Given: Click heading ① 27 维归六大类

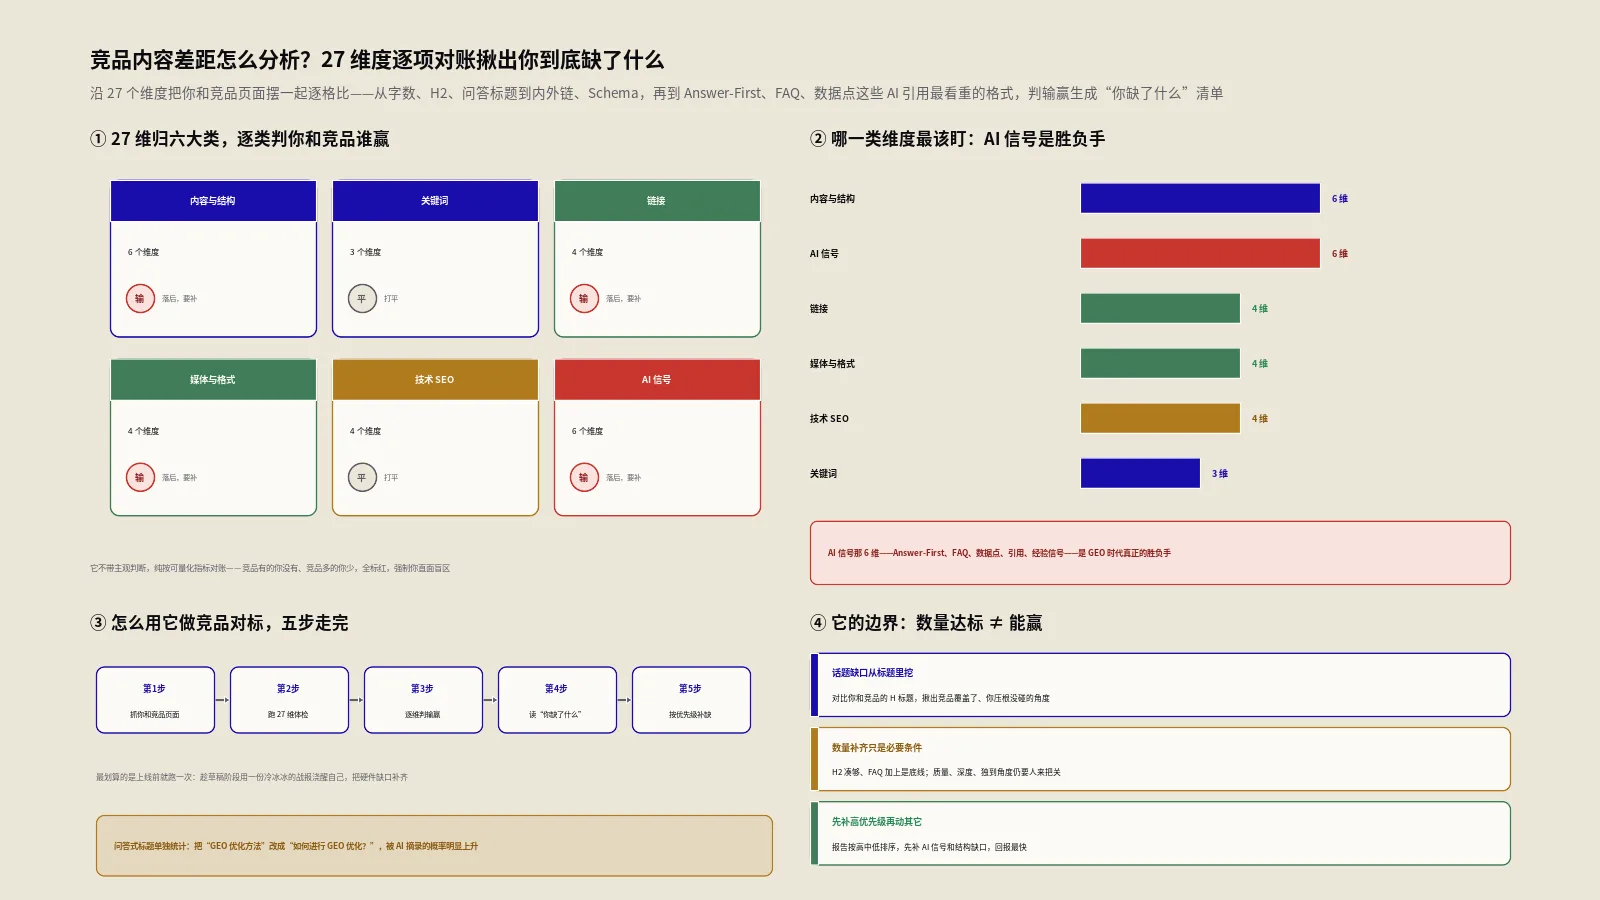Looking at the screenshot, I should tap(240, 139).
